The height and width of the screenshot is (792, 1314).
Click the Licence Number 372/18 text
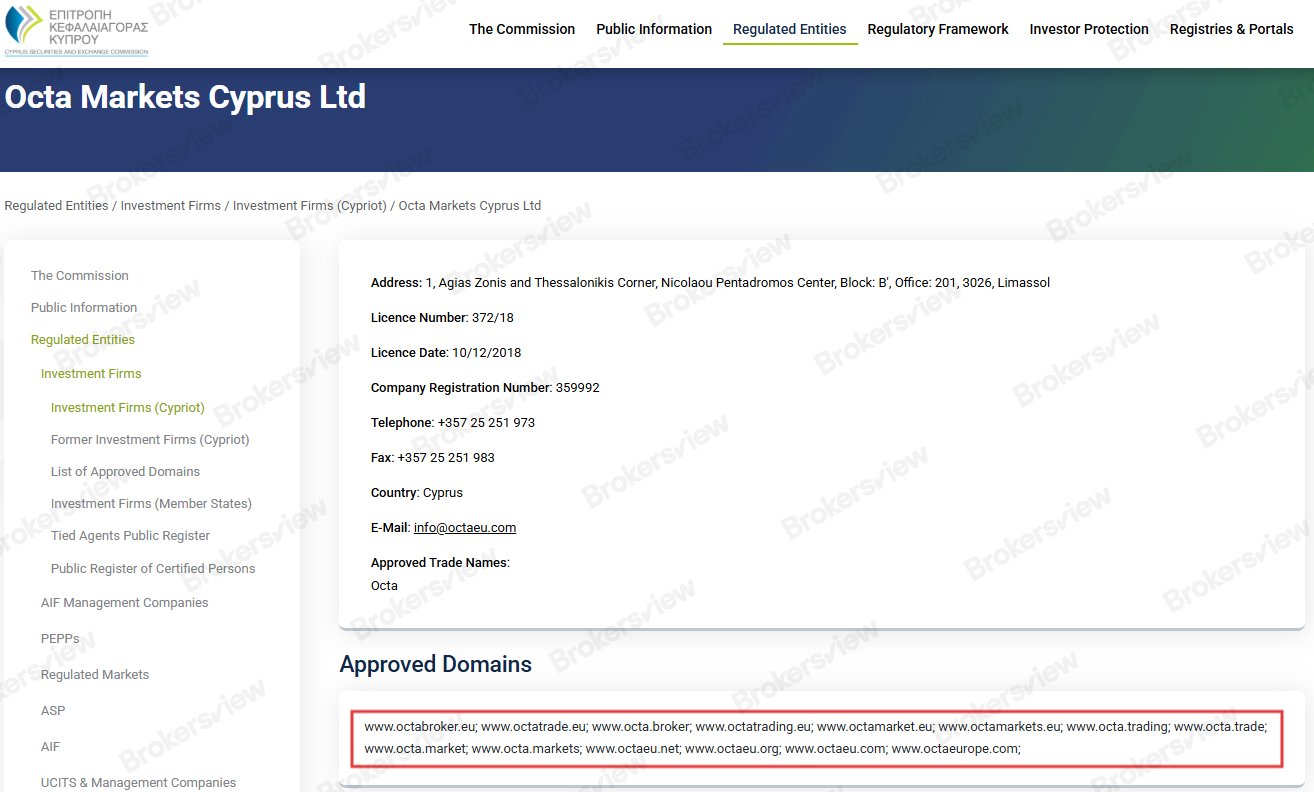pyautogui.click(x=442, y=318)
